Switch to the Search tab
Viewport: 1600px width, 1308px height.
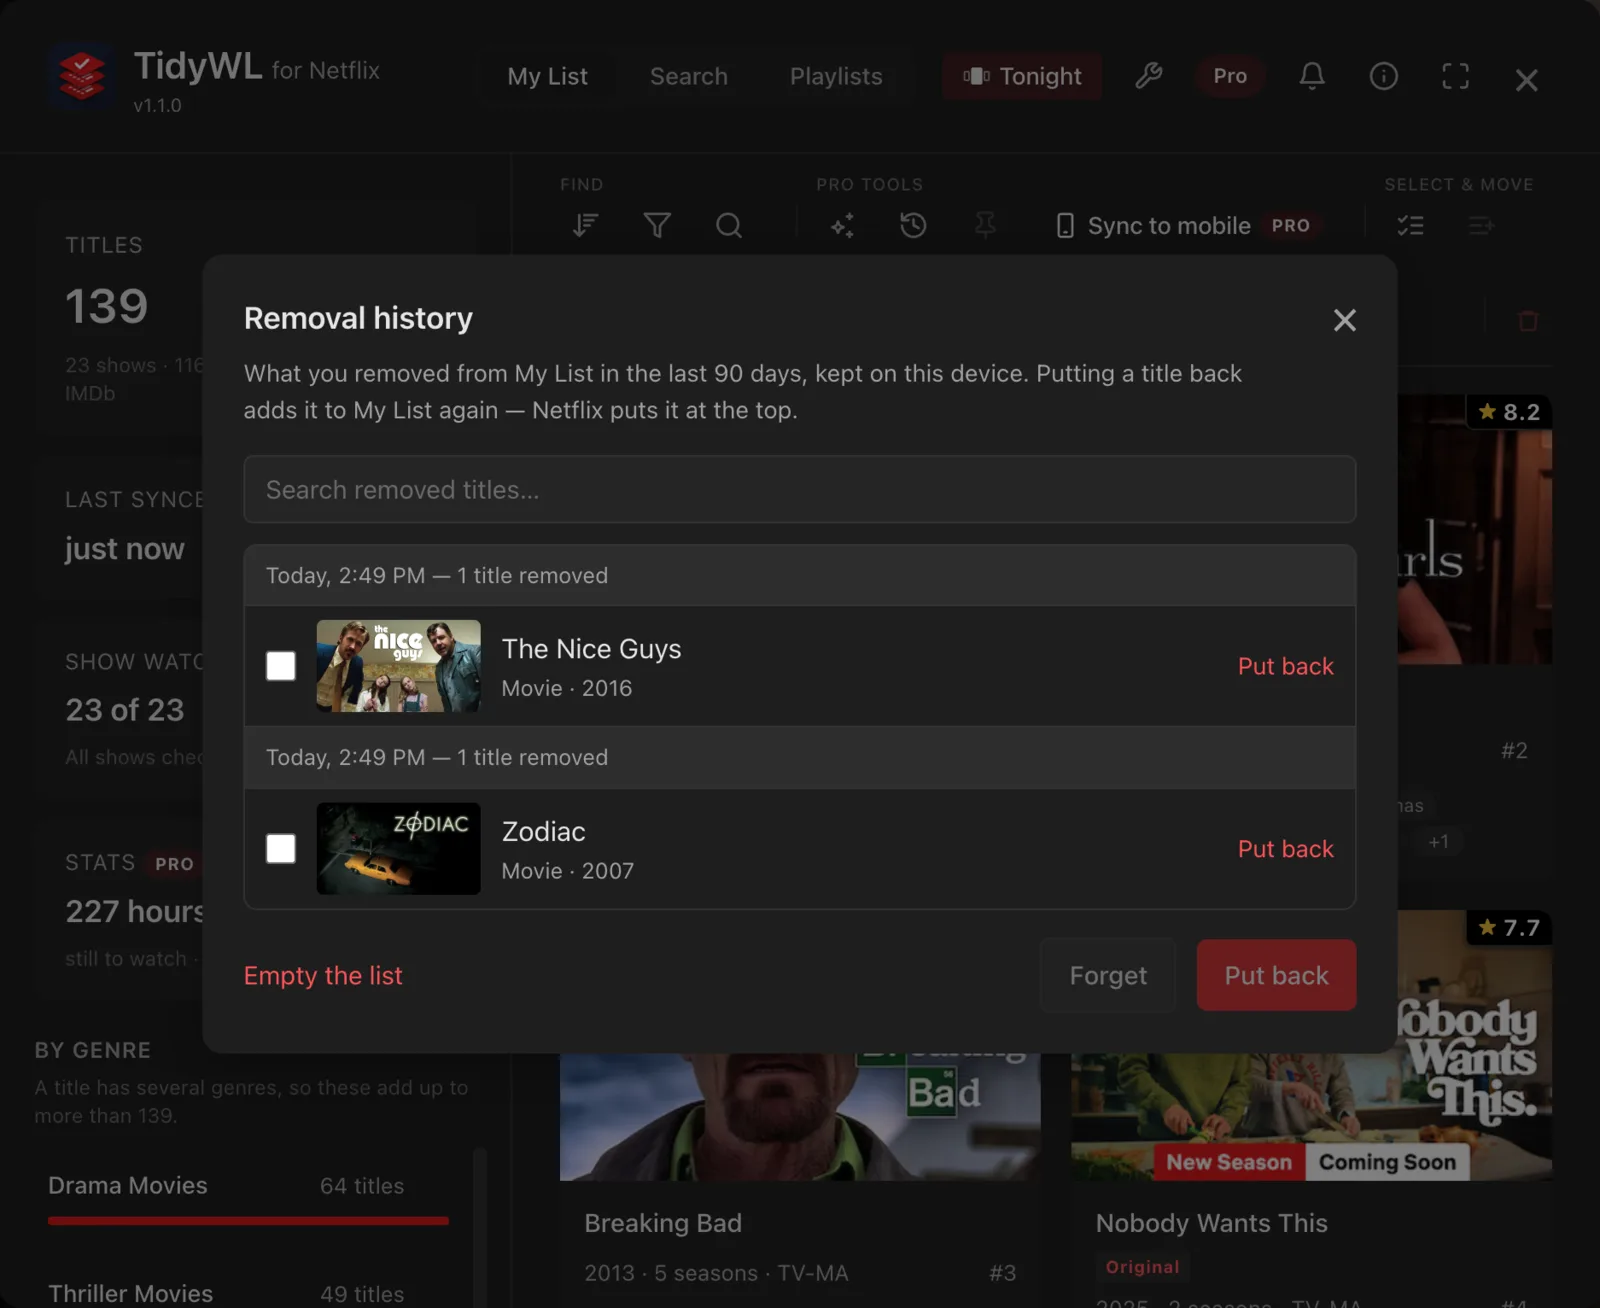689,76
